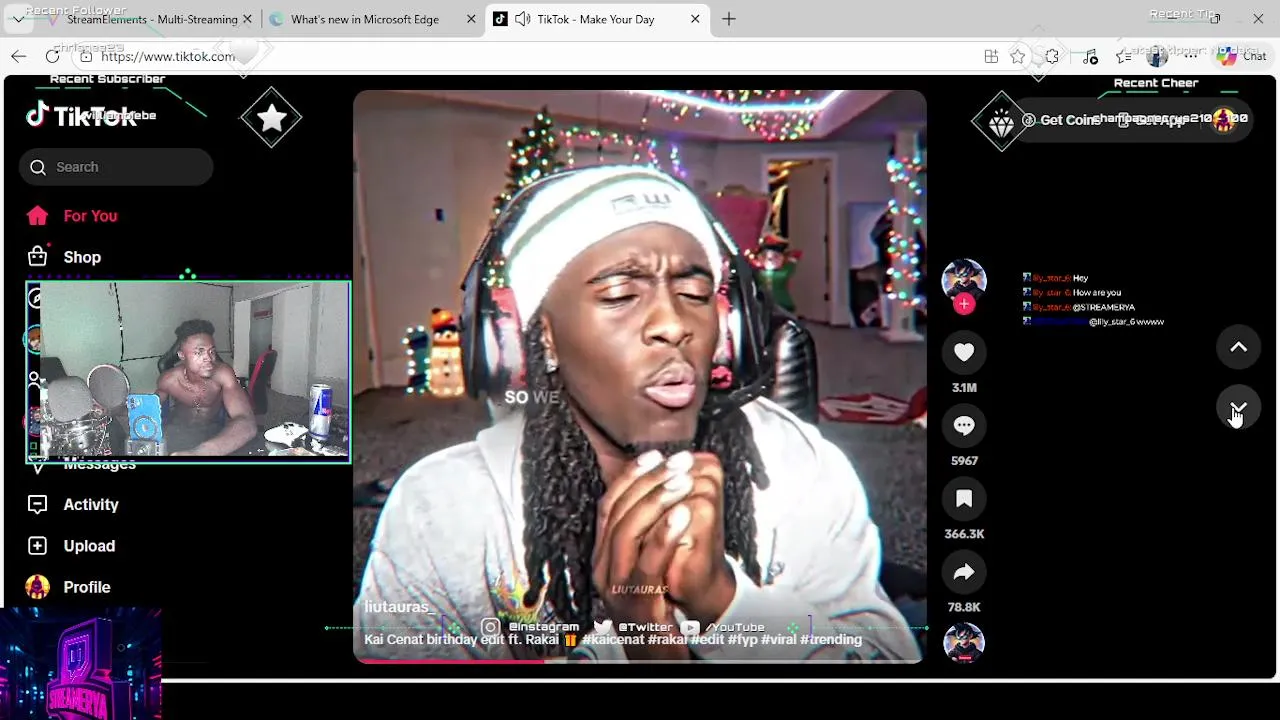Open the tab actions dropdown
1280x720 pixels.
coord(18,19)
